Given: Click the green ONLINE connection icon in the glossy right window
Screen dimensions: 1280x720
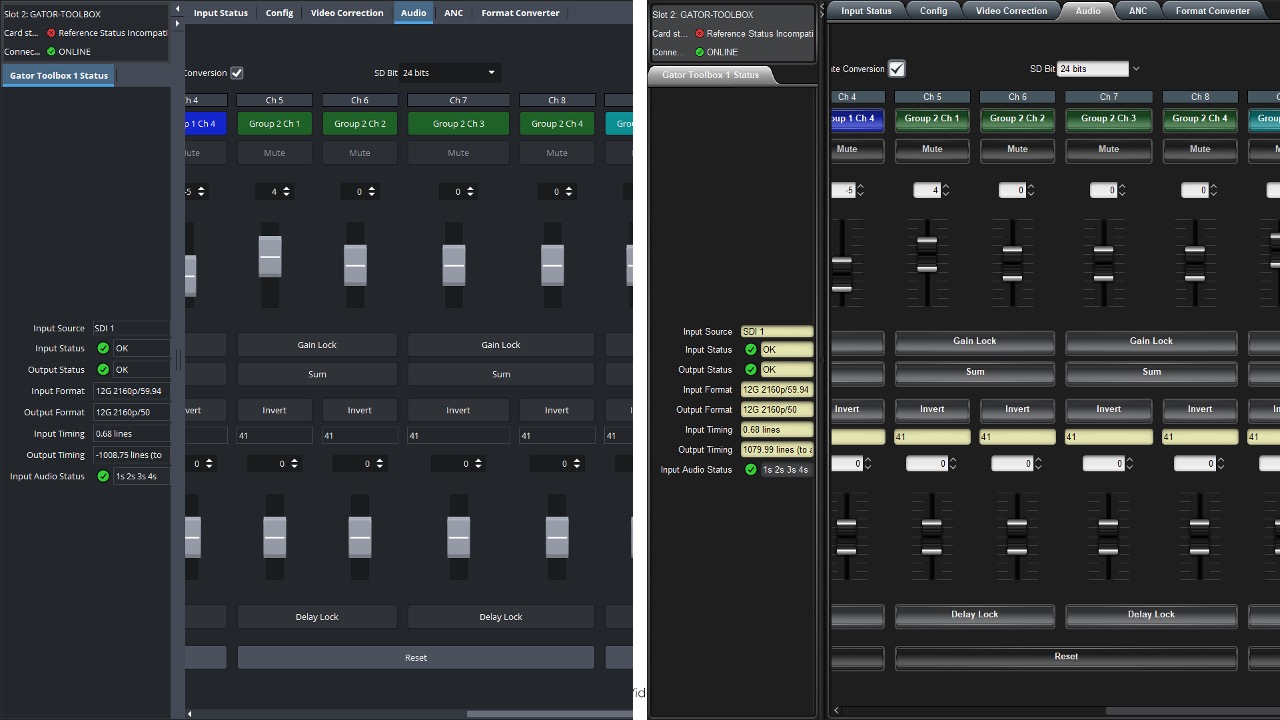Looking at the screenshot, I should 699,52.
